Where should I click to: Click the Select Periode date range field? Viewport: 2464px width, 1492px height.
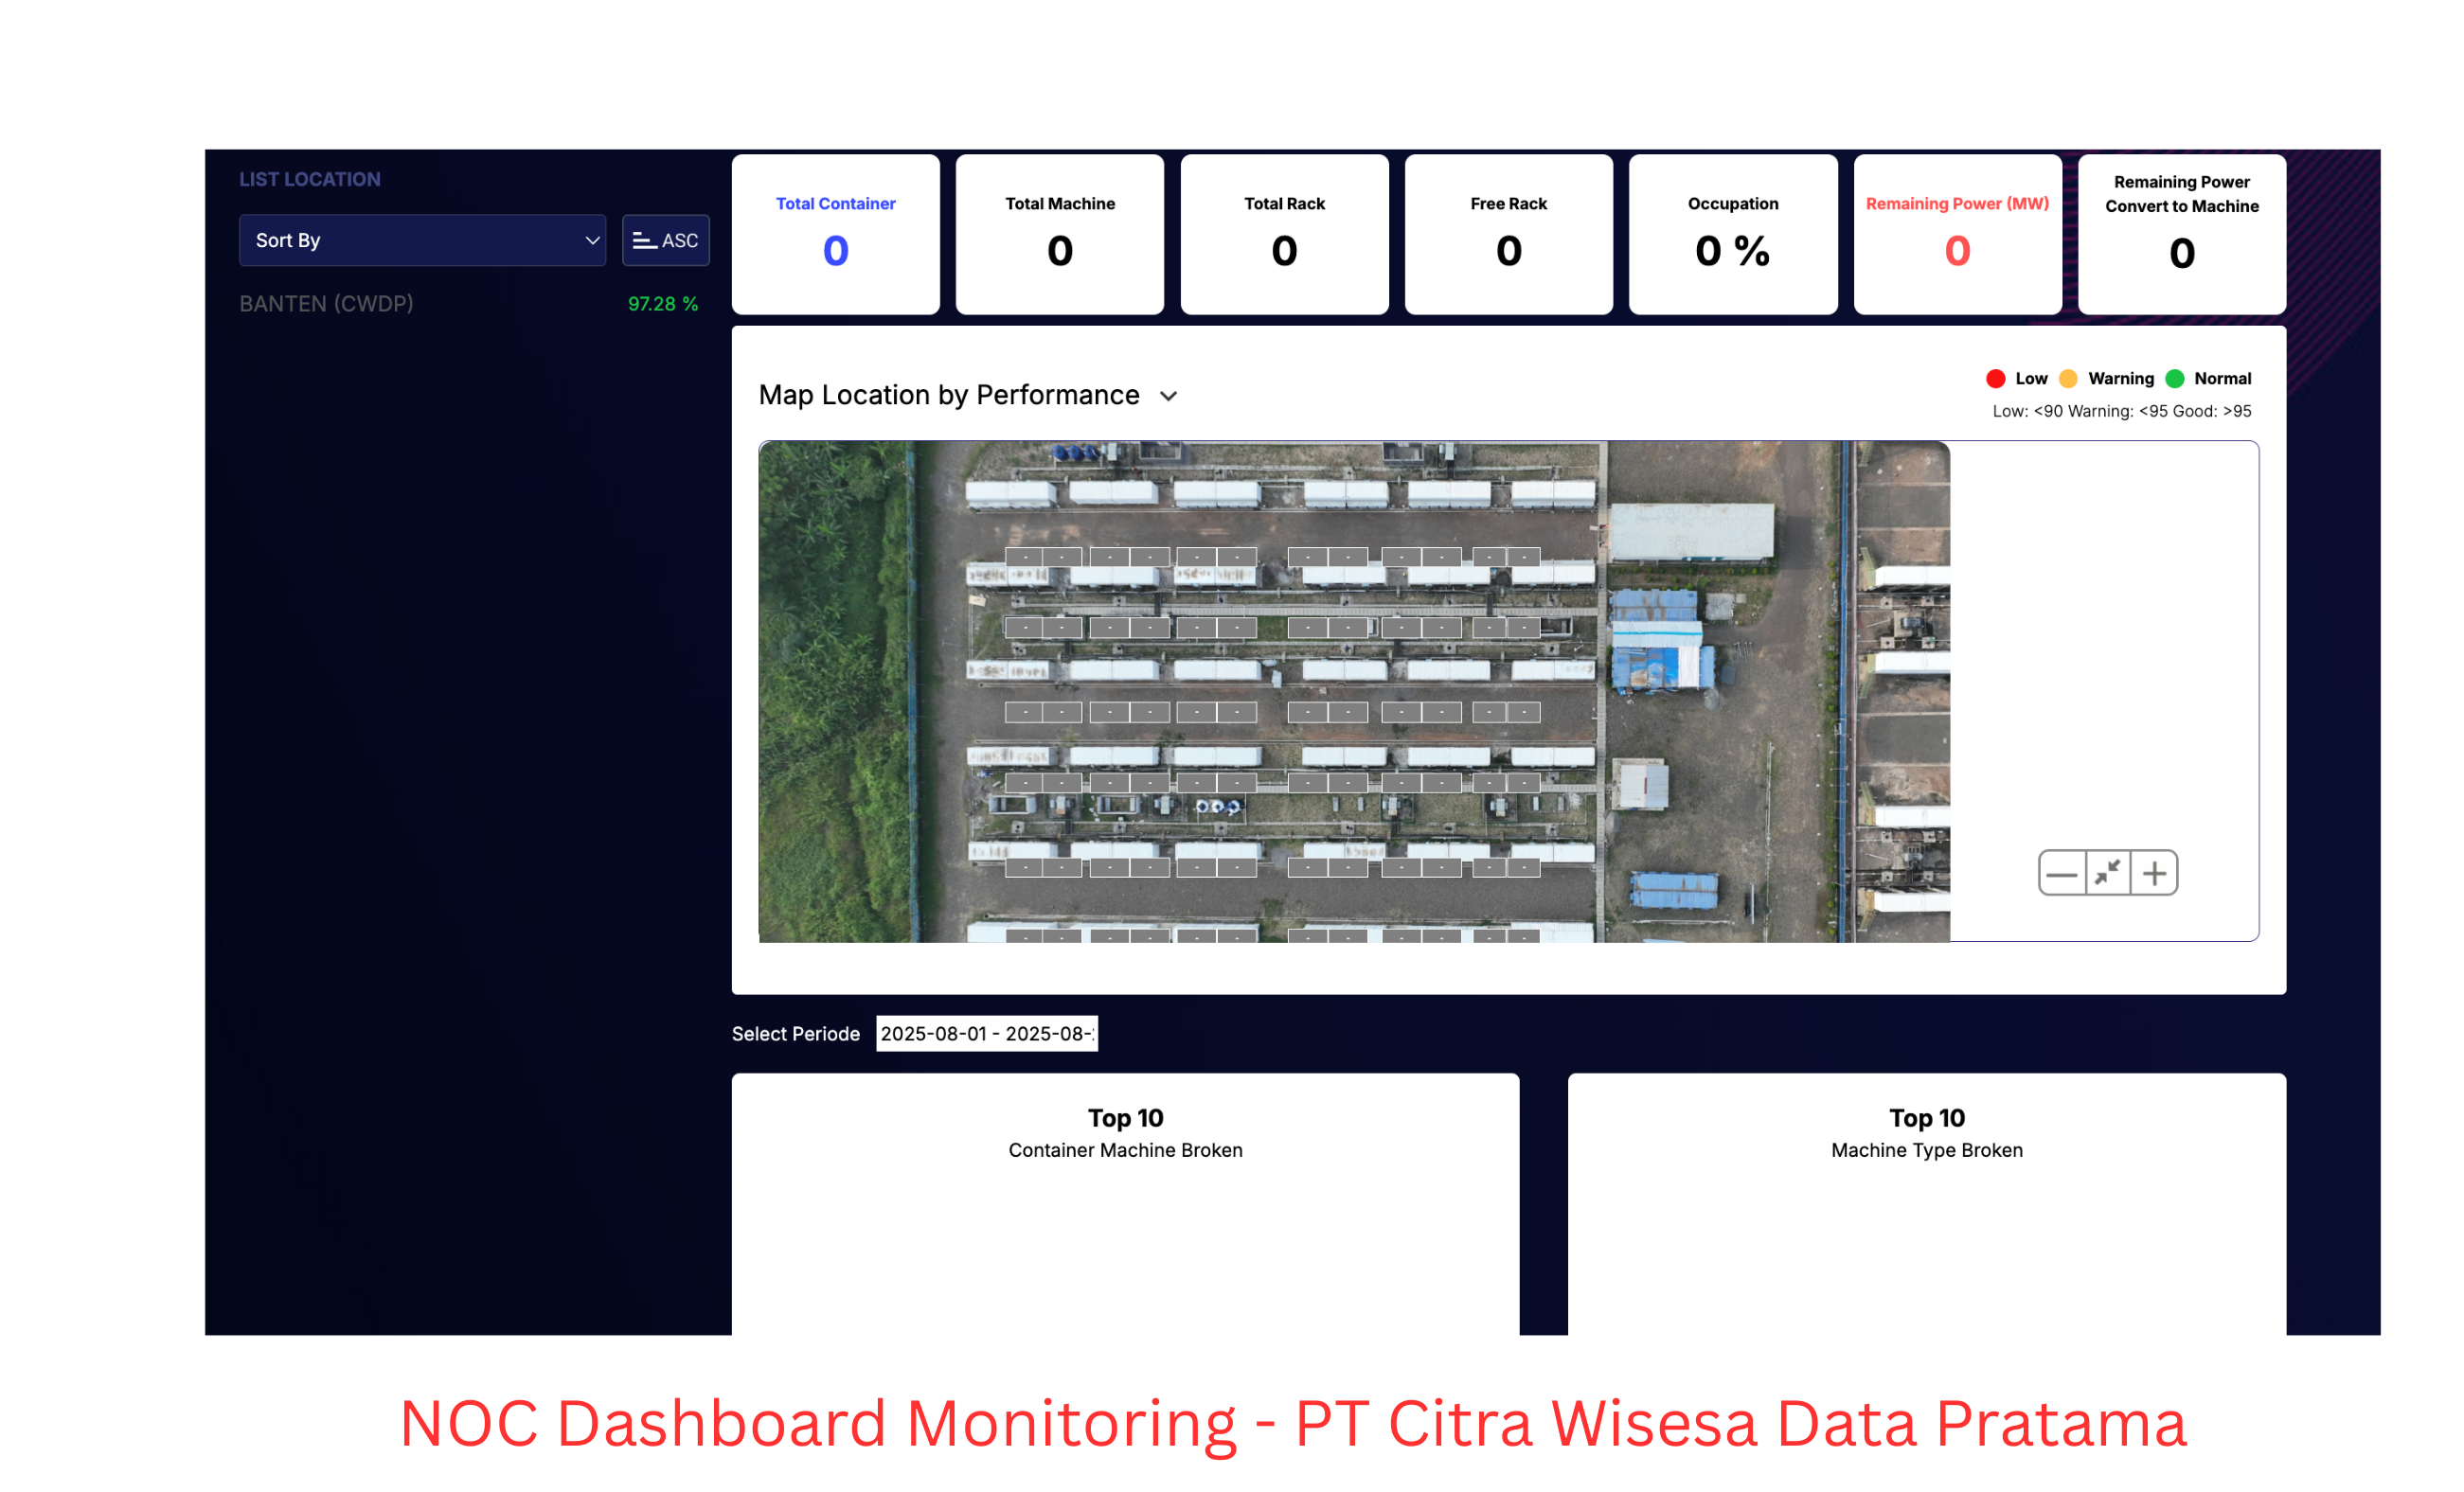(986, 1033)
